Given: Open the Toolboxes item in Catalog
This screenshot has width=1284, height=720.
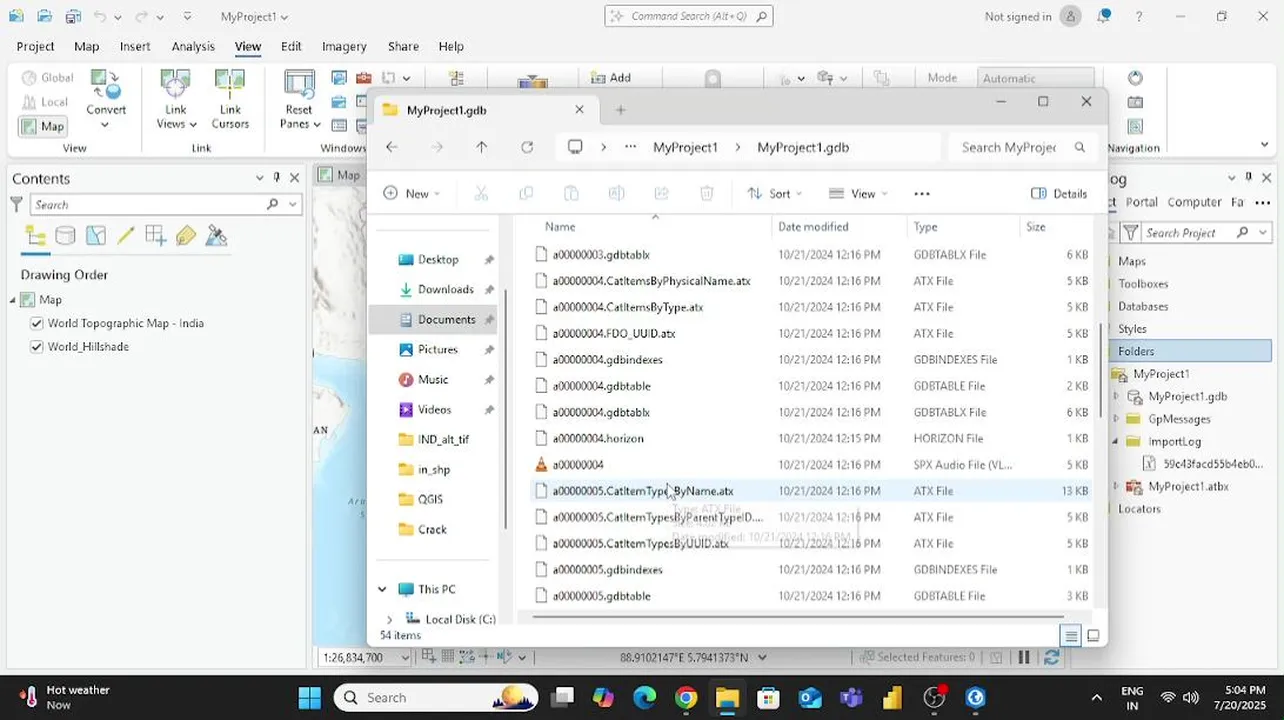Looking at the screenshot, I should tap(1142, 283).
